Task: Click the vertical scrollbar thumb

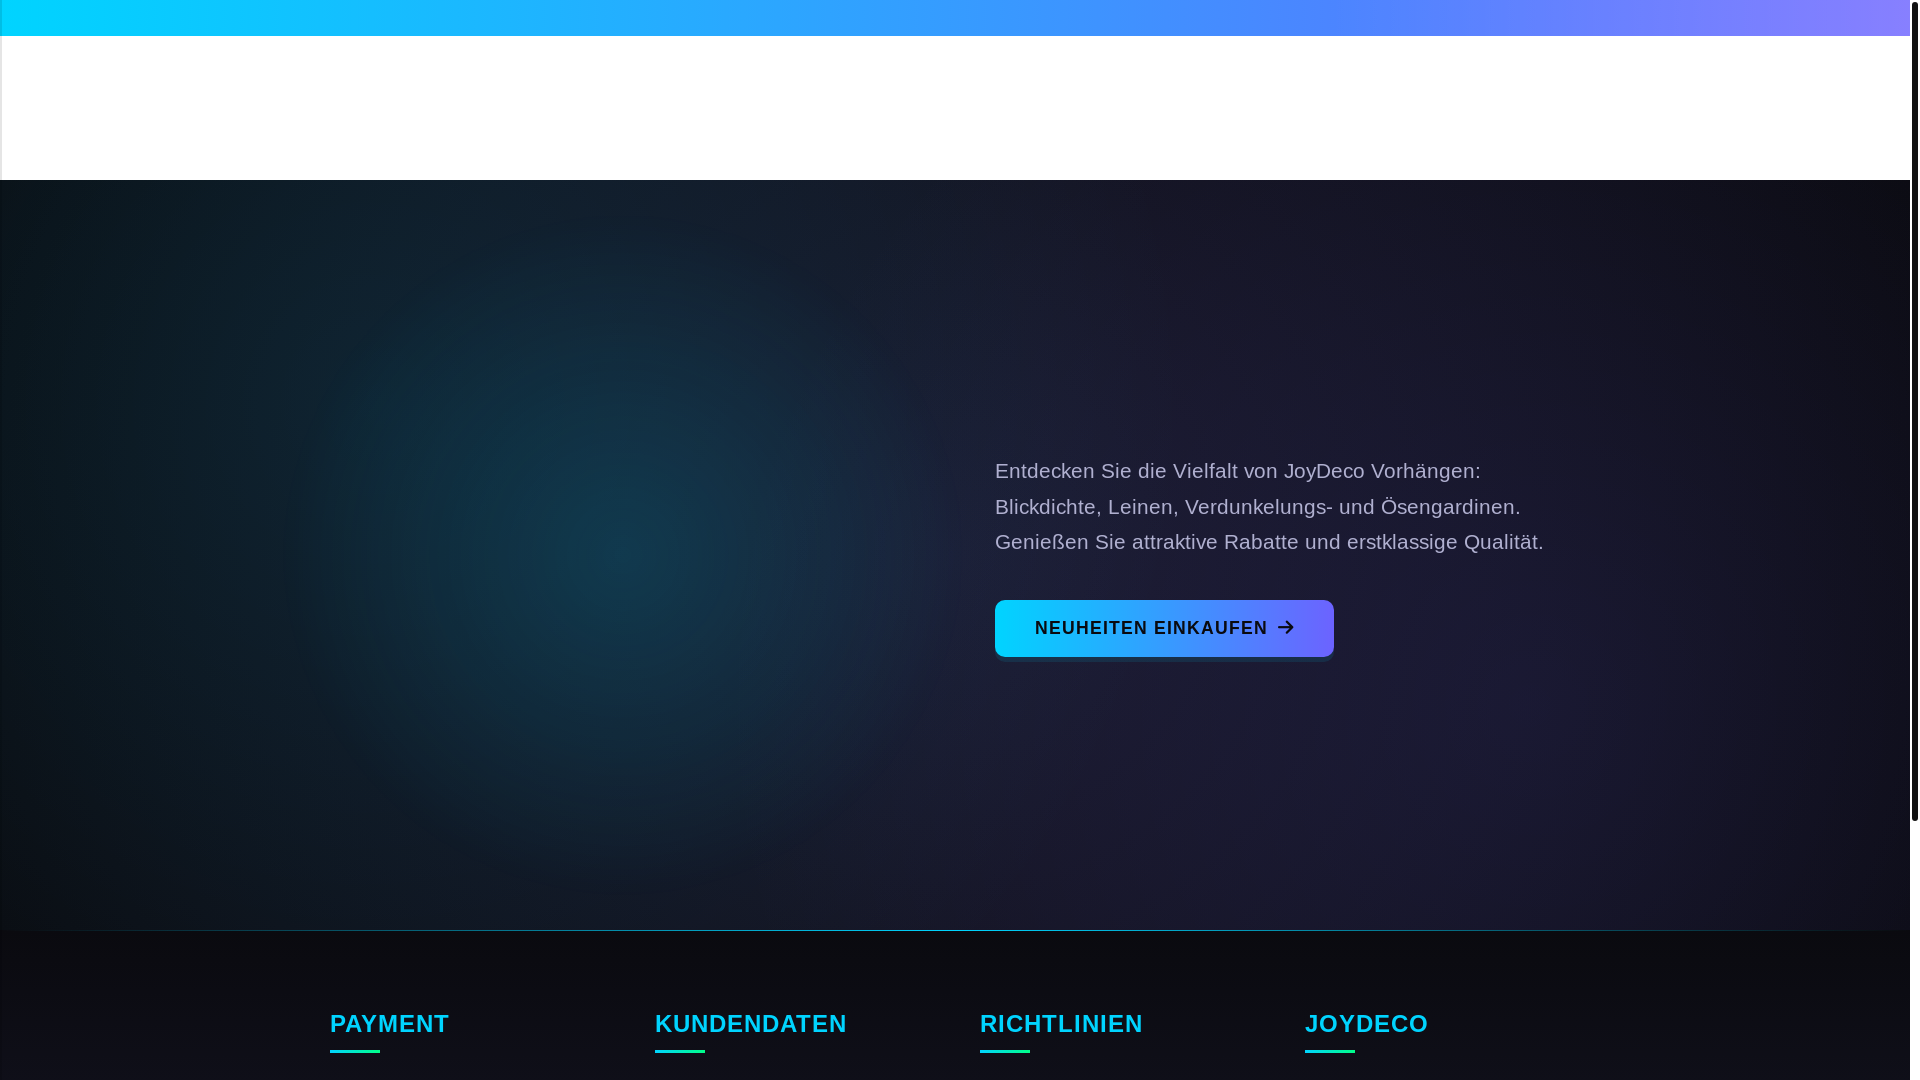Action: tap(1914, 410)
